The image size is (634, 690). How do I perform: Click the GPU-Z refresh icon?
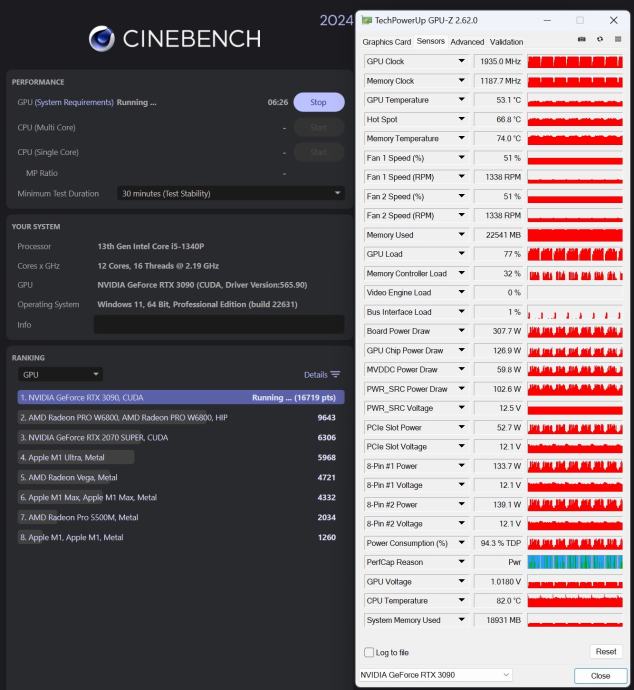[600, 40]
